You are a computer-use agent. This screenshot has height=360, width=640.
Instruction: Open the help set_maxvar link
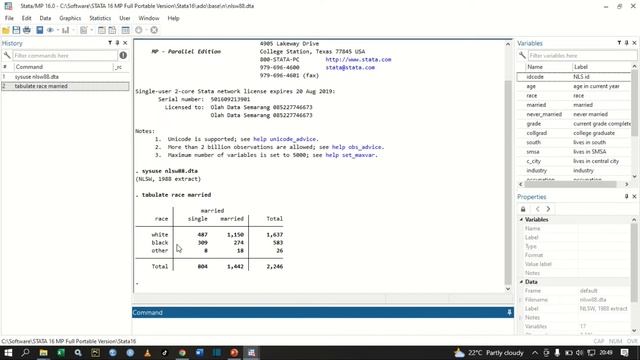tap(351, 155)
